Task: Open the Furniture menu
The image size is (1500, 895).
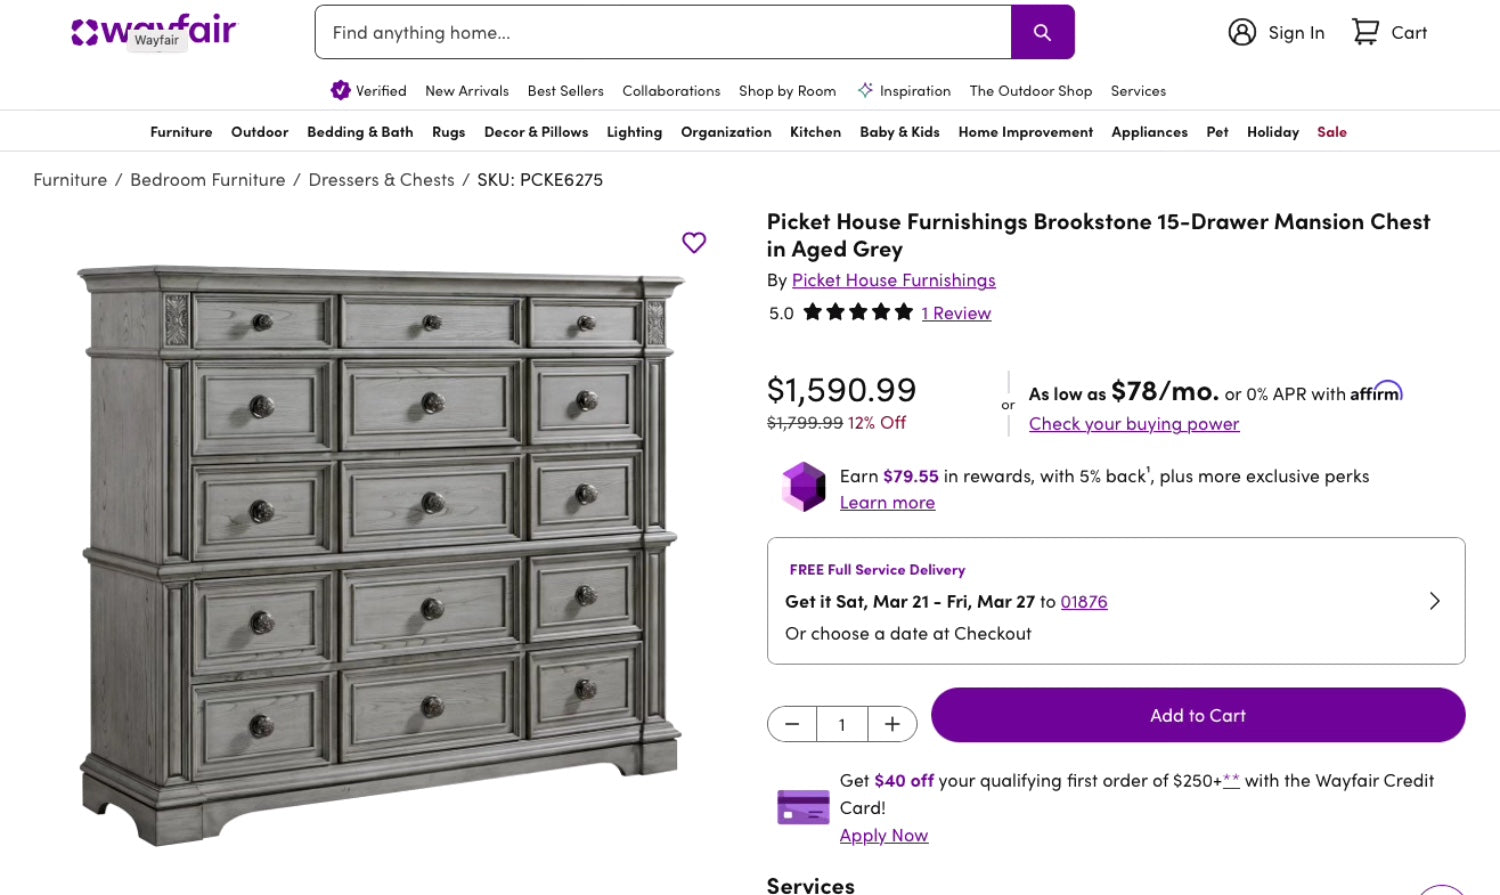Action: (181, 132)
